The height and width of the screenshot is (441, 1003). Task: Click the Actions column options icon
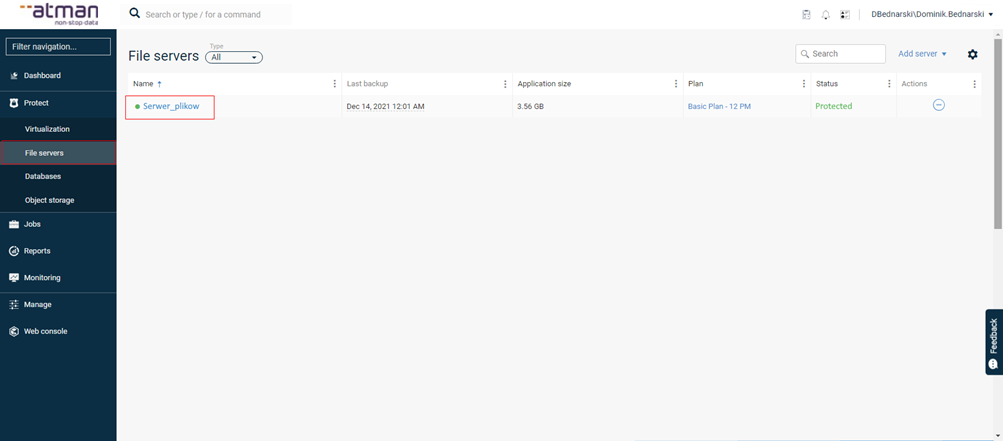(974, 84)
